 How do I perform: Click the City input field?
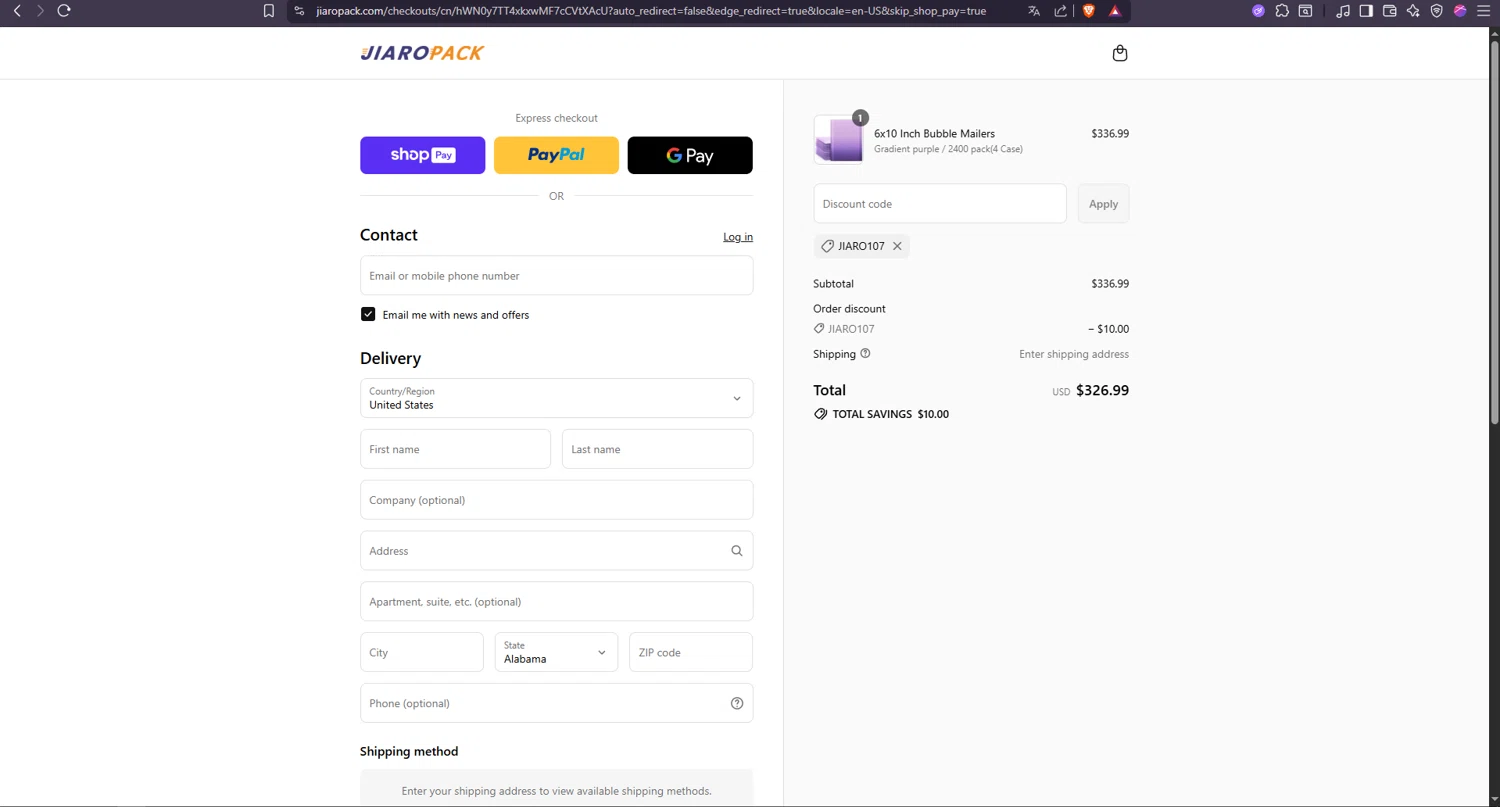pyautogui.click(x=421, y=652)
